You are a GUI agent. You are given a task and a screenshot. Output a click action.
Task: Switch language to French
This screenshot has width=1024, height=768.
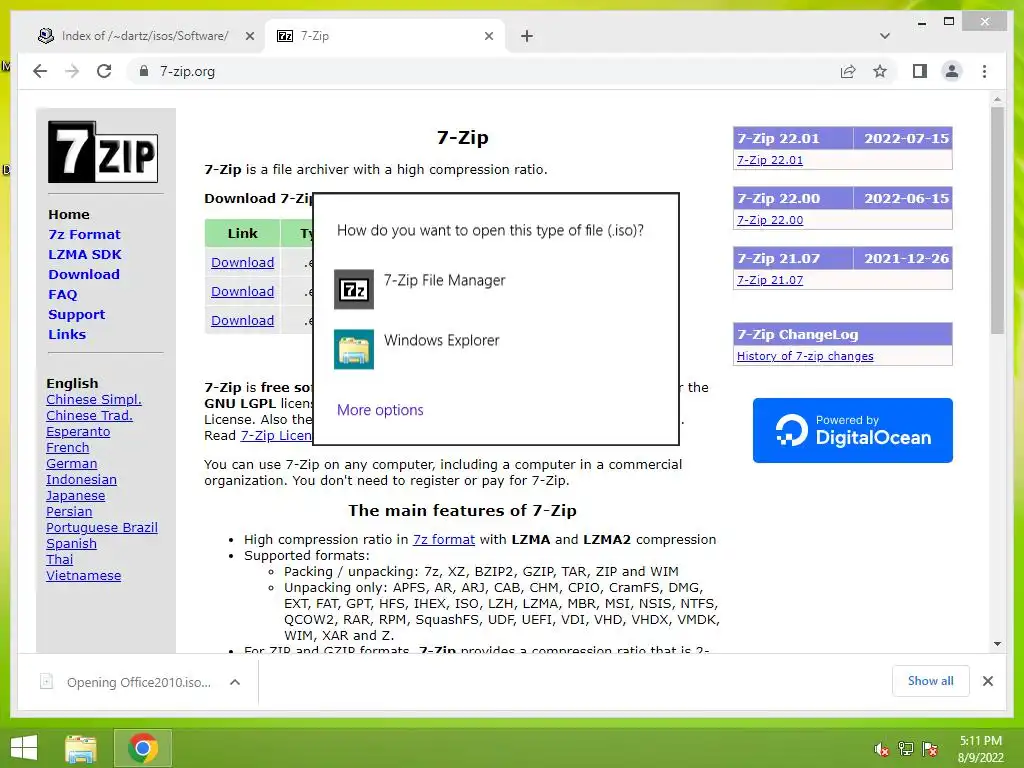pos(67,447)
